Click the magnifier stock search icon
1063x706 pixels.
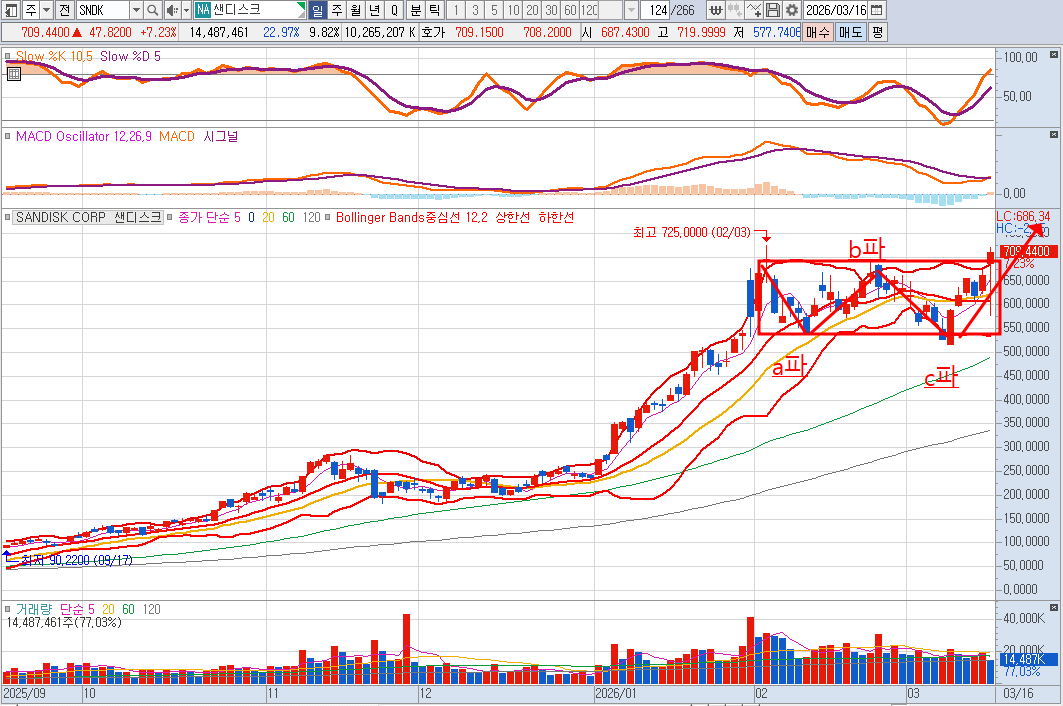point(153,10)
